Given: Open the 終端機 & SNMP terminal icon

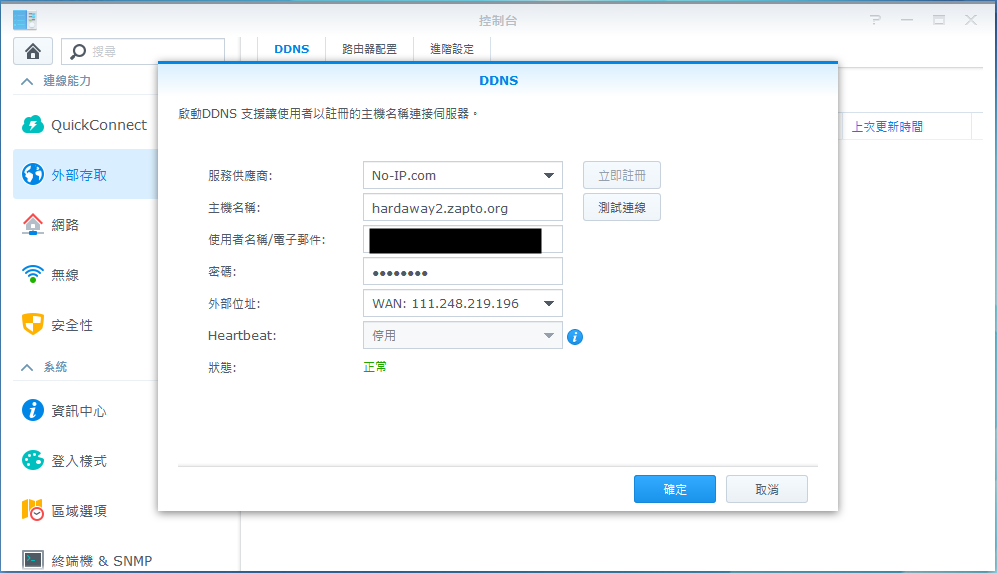Looking at the screenshot, I should coord(32,560).
